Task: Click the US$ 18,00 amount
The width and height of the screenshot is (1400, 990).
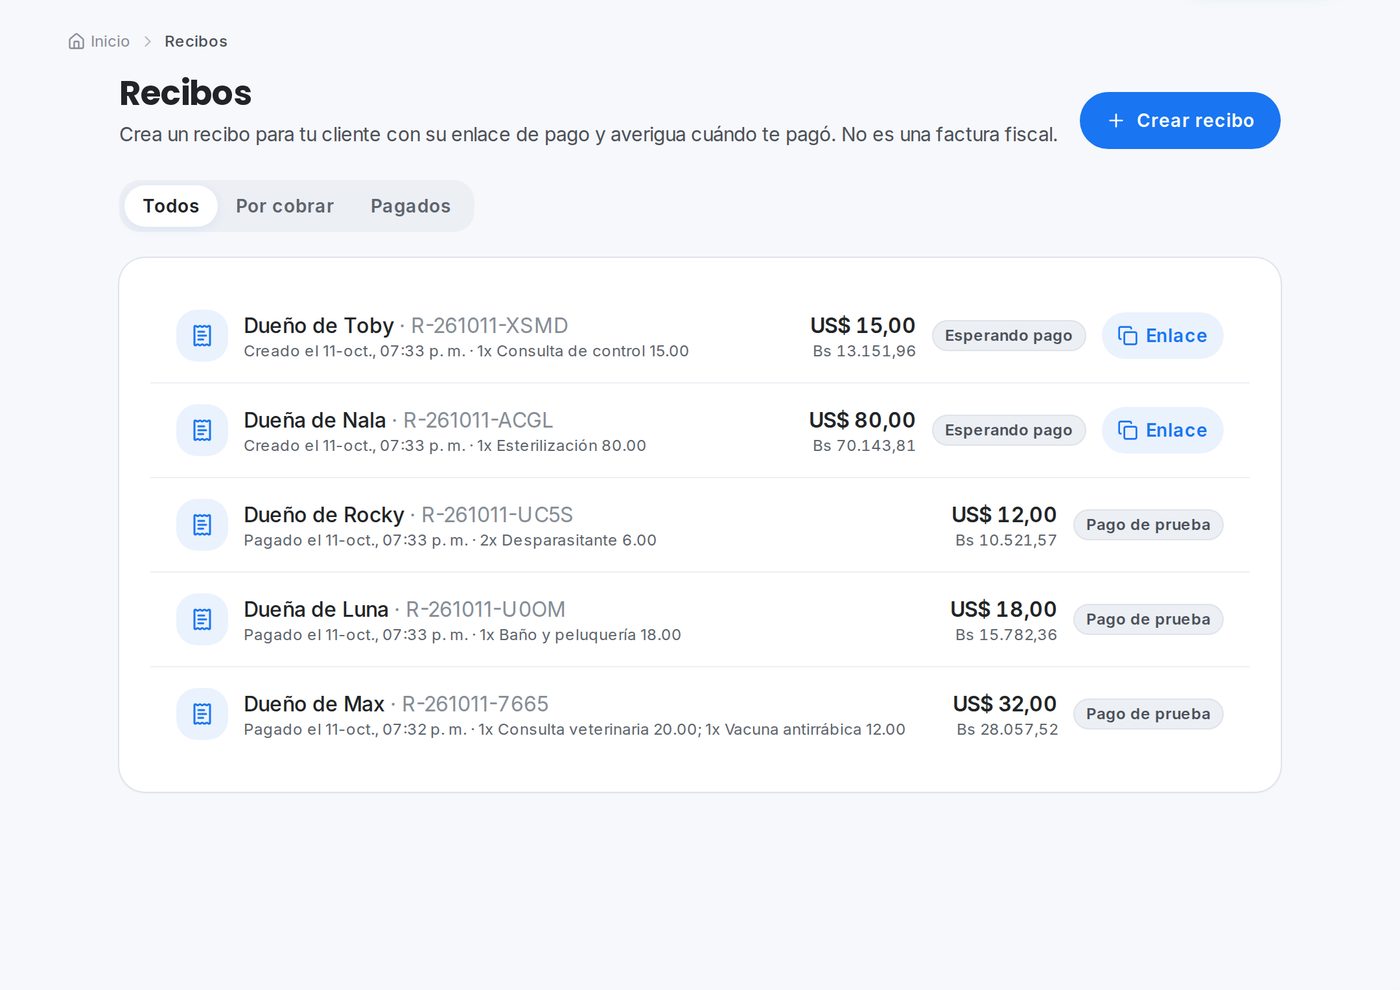Action: (x=1003, y=610)
